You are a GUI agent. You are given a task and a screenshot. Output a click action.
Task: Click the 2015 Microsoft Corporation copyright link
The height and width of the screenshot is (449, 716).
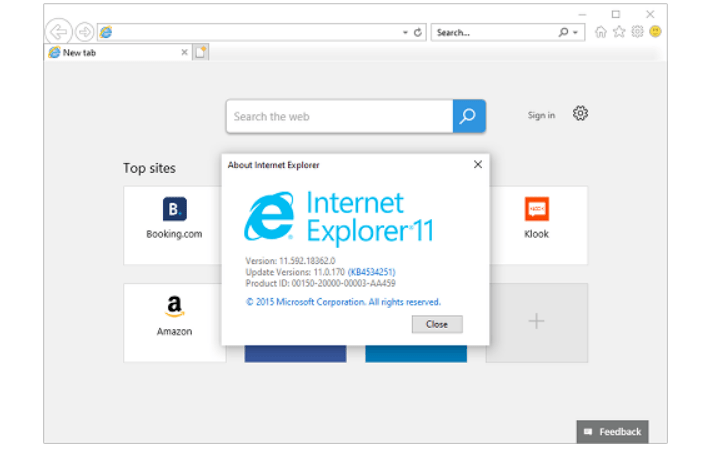[x=343, y=302]
